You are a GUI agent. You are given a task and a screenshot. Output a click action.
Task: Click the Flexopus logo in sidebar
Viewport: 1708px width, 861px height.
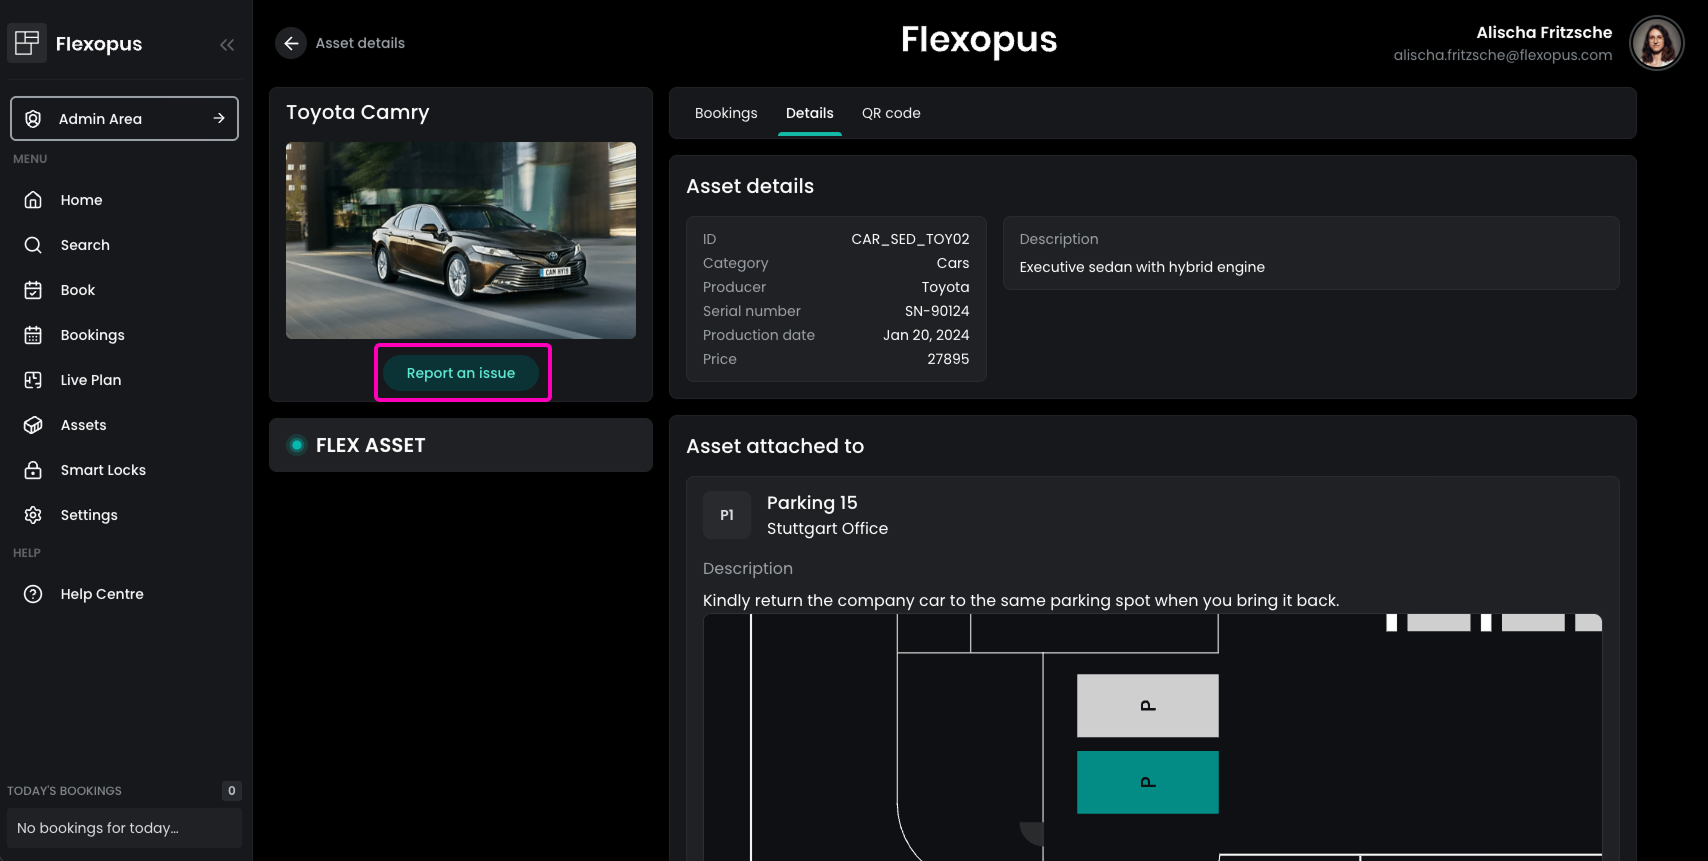click(x=27, y=43)
